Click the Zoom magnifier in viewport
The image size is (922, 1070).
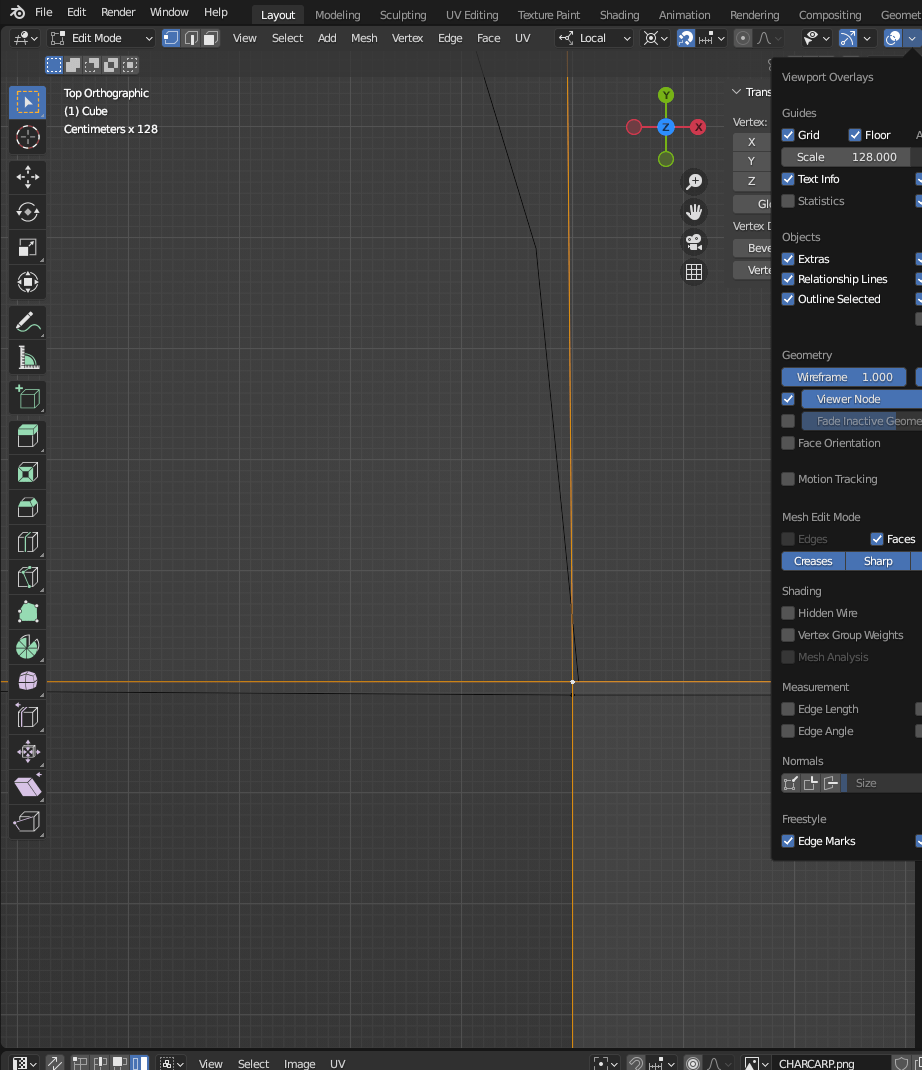694,181
